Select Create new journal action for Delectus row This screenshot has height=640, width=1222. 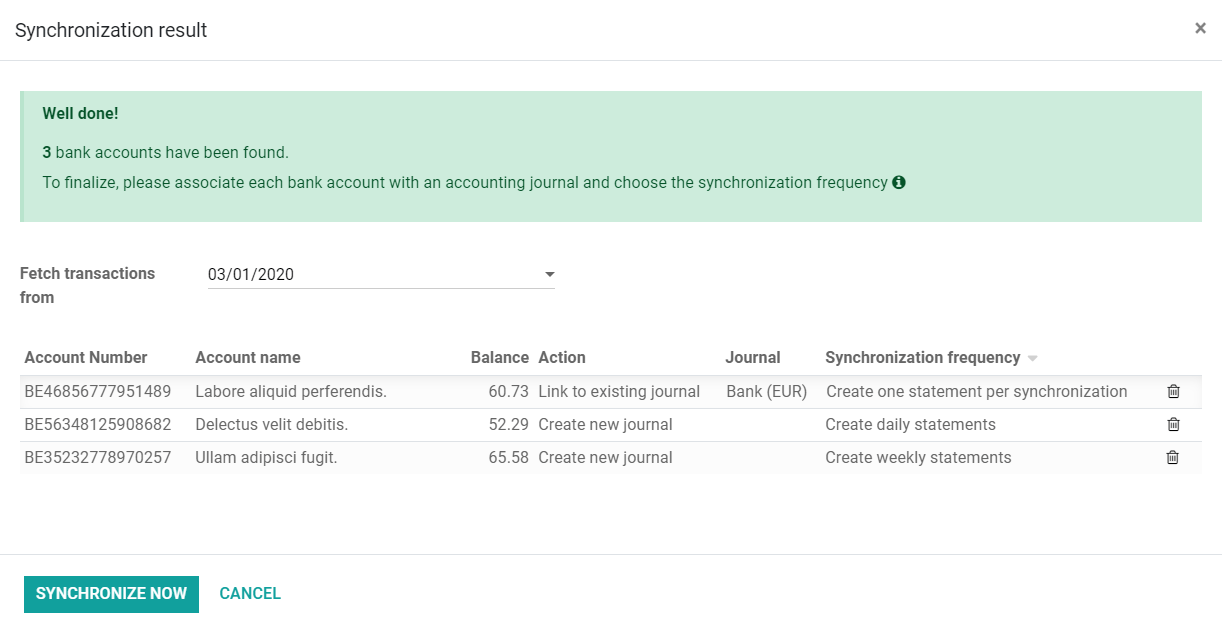(605, 424)
